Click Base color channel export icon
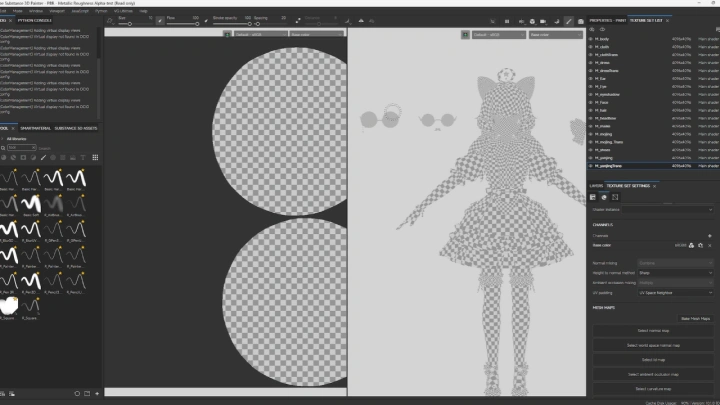 coord(700,245)
